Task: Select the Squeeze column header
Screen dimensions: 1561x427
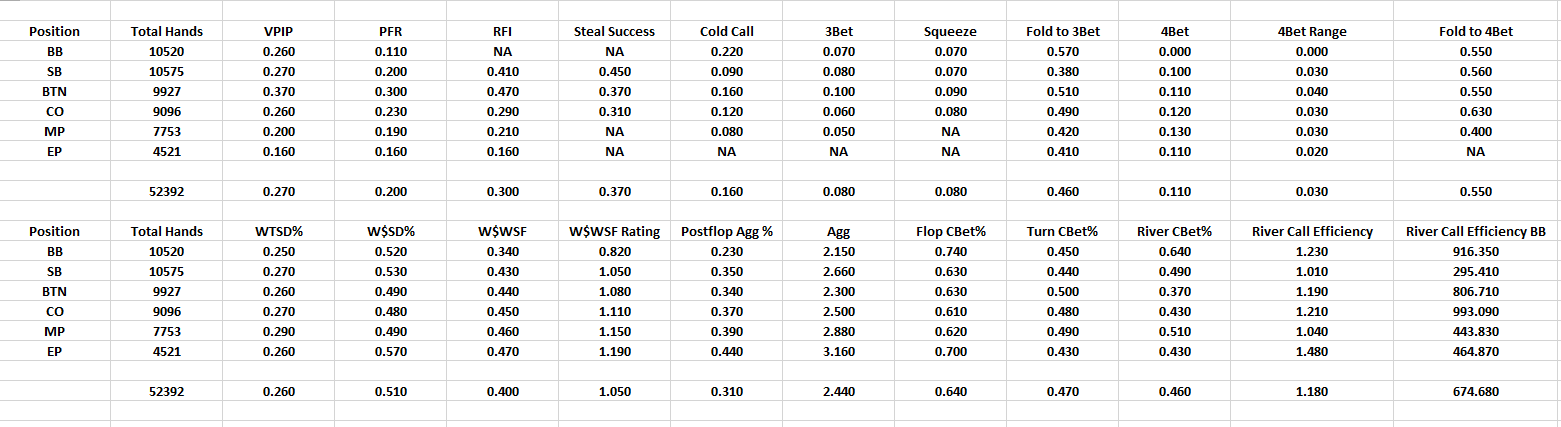Action: 950,31
